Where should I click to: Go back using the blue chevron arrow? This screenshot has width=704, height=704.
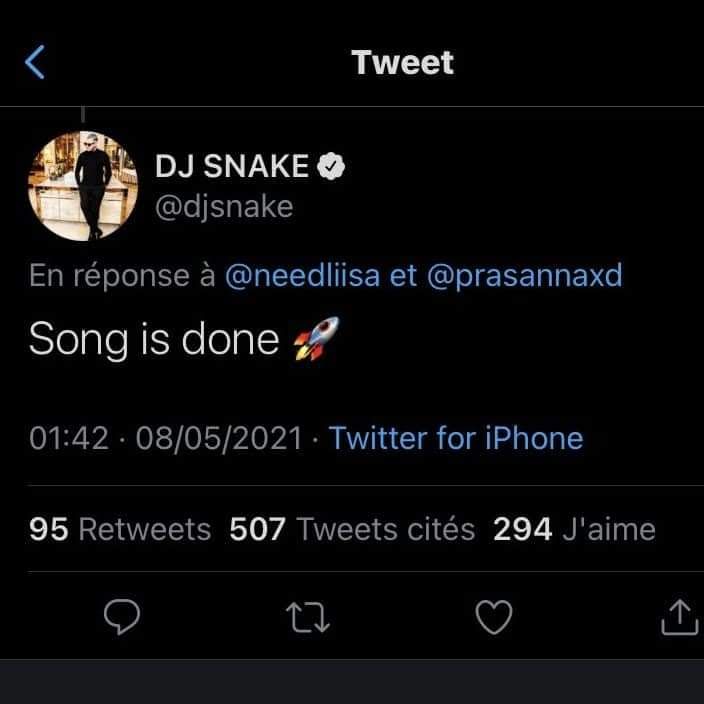[35, 63]
